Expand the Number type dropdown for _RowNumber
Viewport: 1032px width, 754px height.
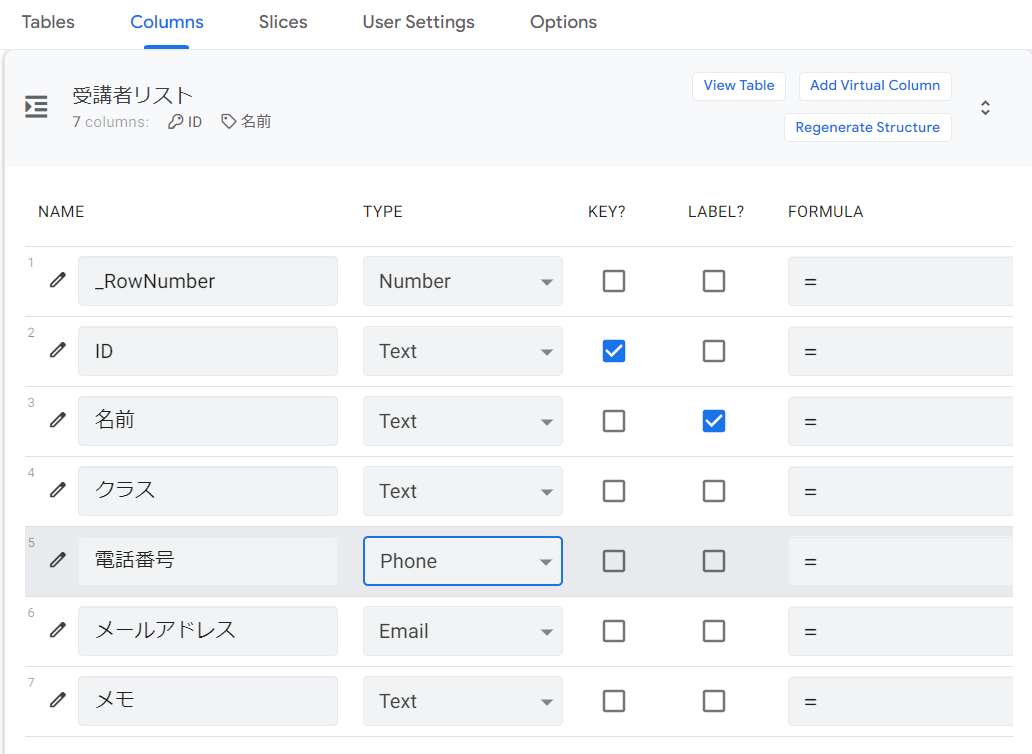(462, 281)
